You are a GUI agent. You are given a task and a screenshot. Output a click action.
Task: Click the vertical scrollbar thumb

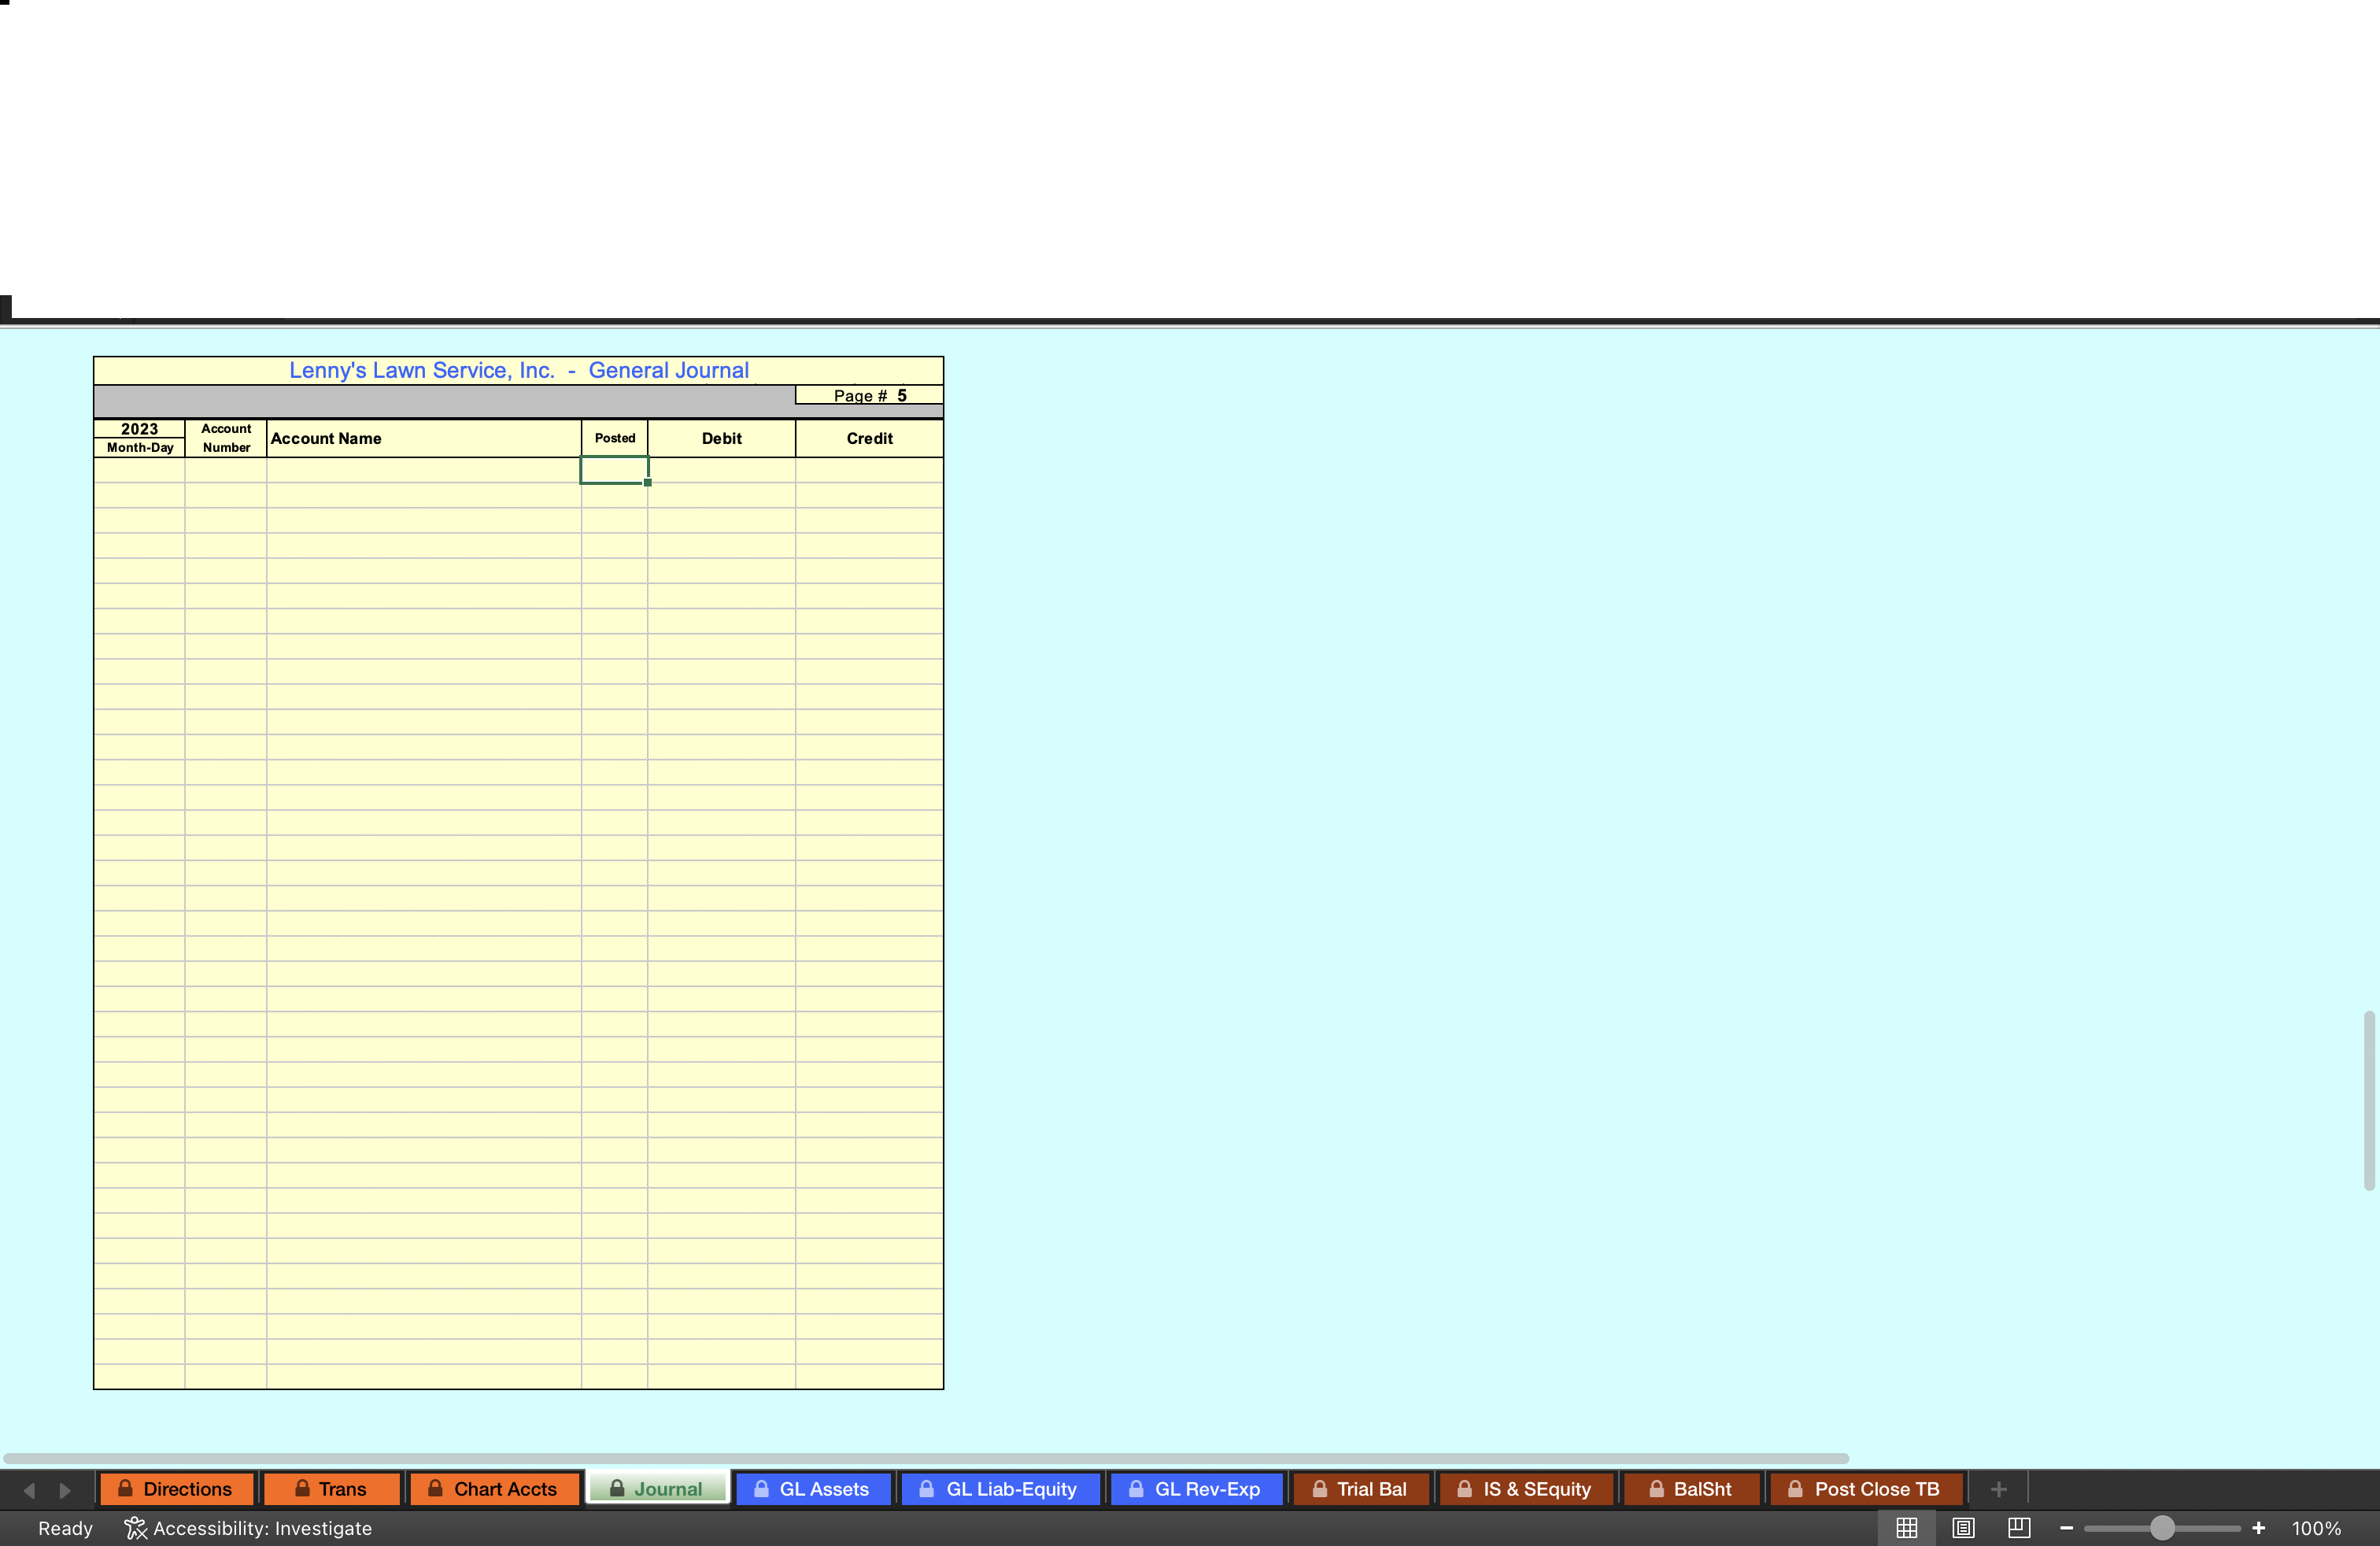pyautogui.click(x=2368, y=1100)
